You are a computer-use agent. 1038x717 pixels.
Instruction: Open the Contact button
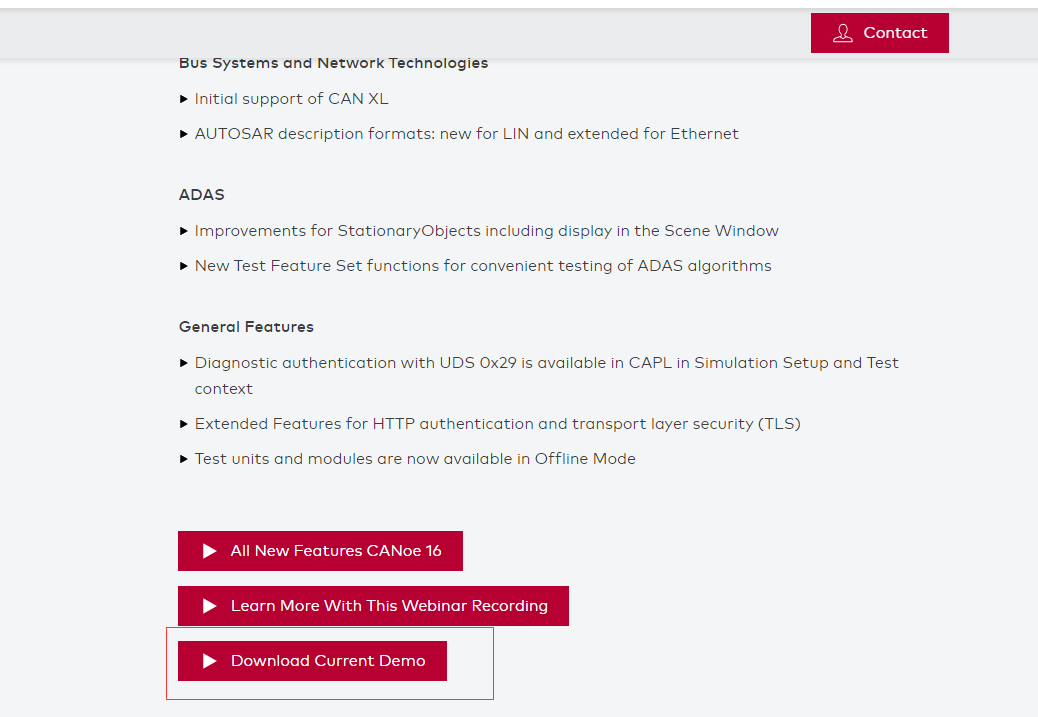click(x=879, y=33)
